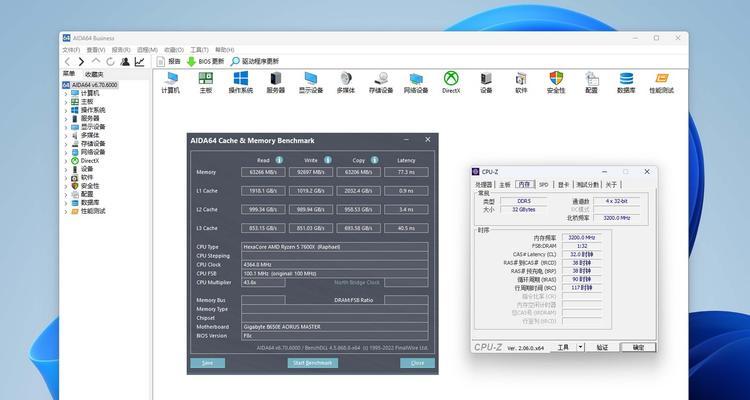Open the 帮助(H) menu
The image size is (750, 400).
tap(224, 50)
